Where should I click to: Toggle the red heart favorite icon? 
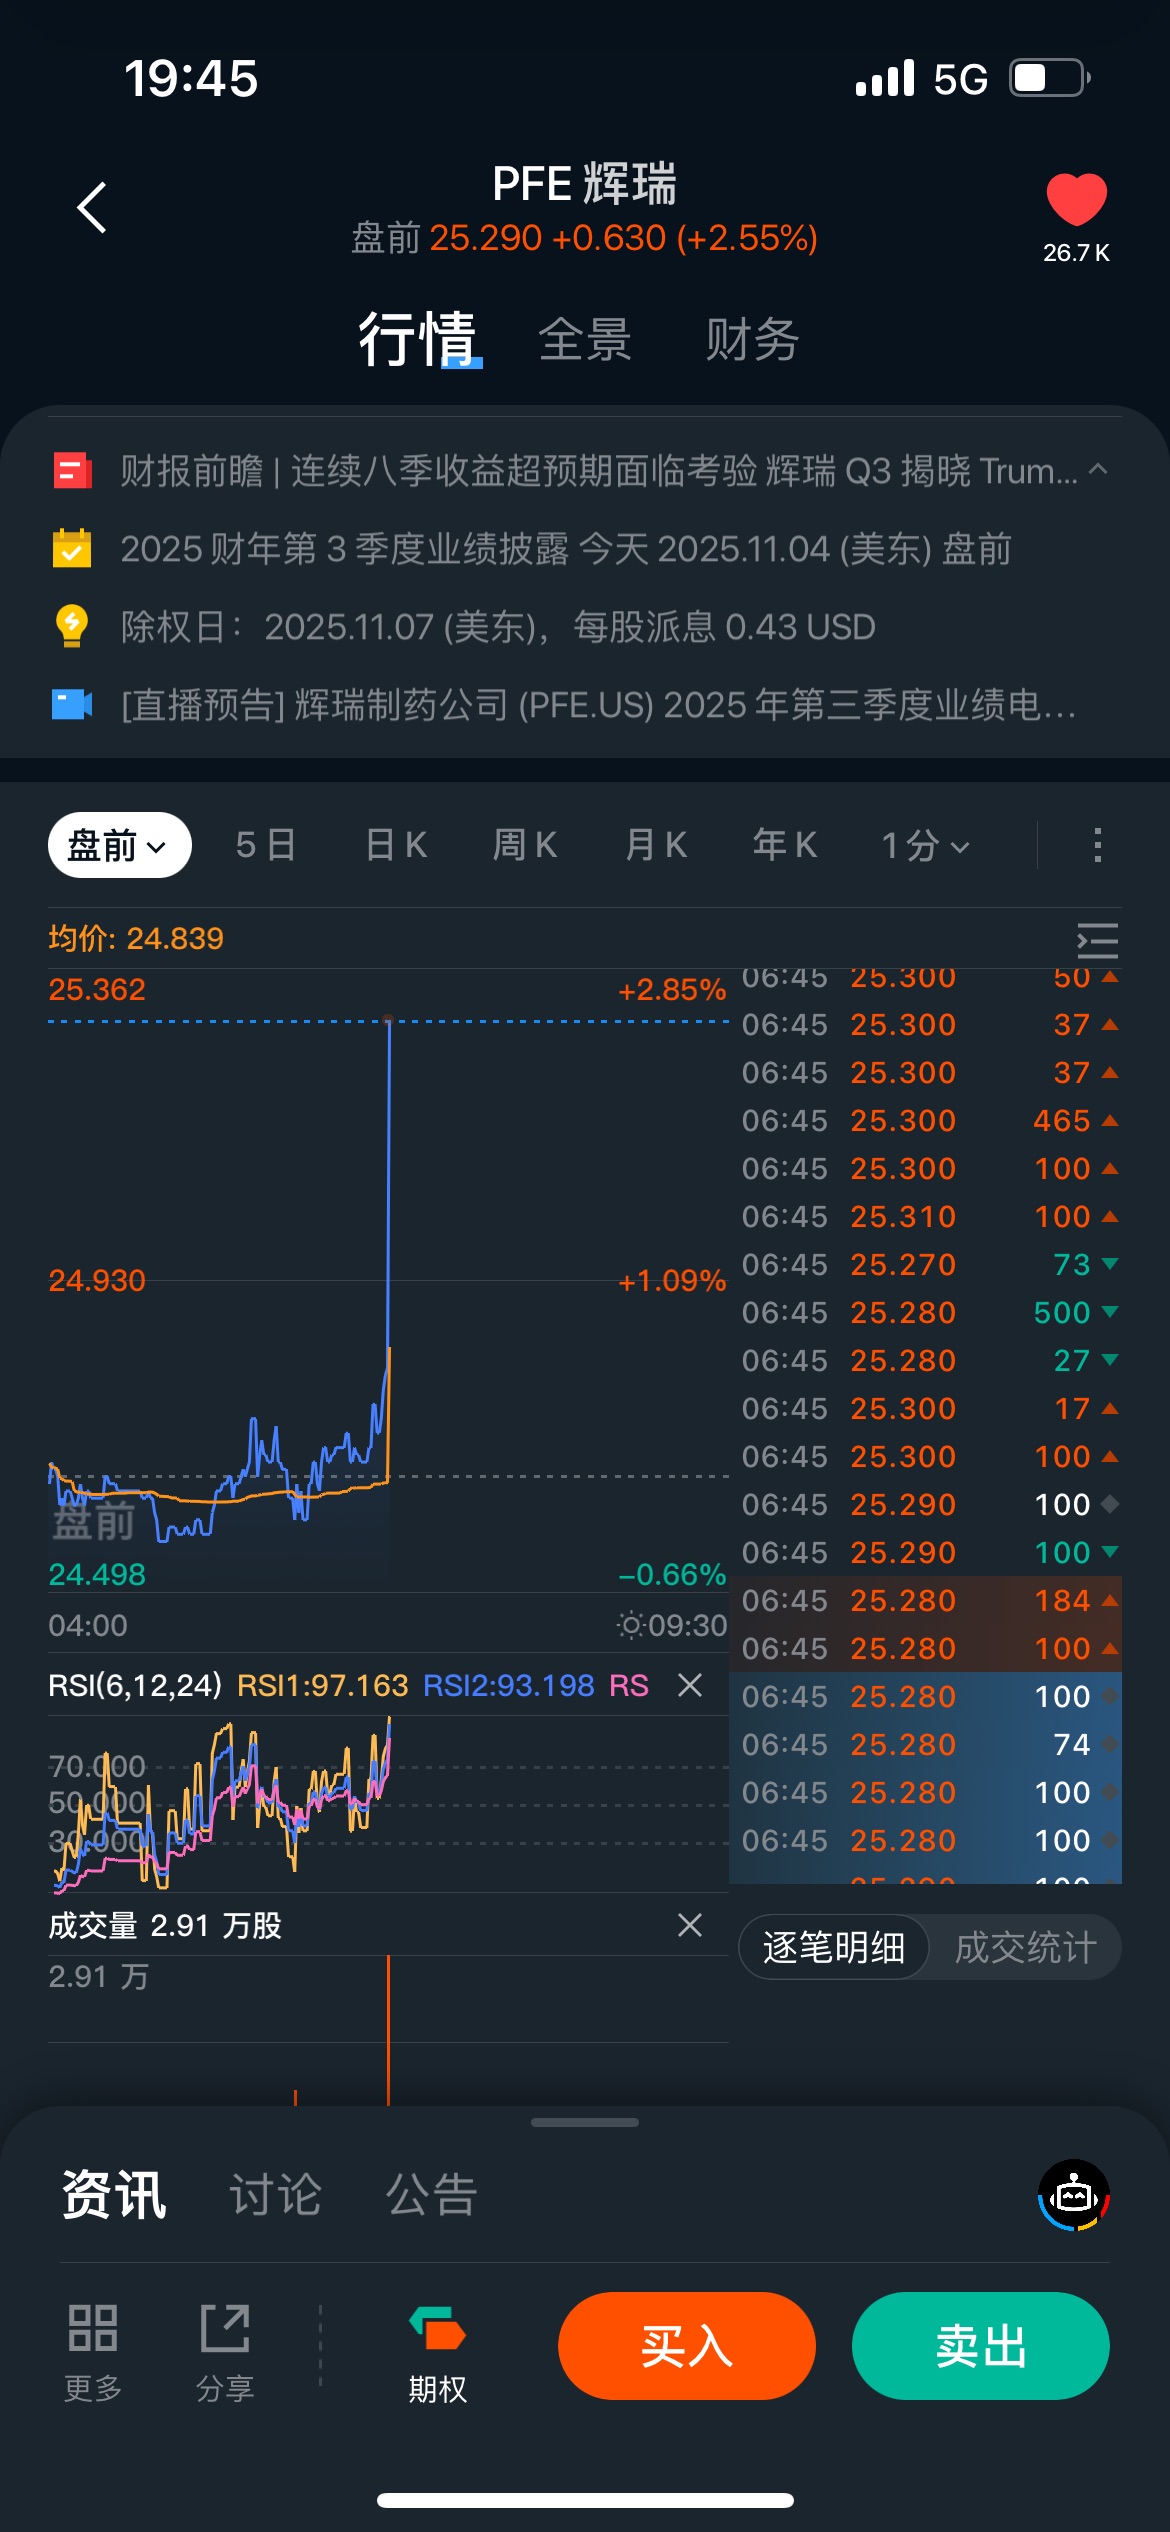pyautogui.click(x=1076, y=200)
